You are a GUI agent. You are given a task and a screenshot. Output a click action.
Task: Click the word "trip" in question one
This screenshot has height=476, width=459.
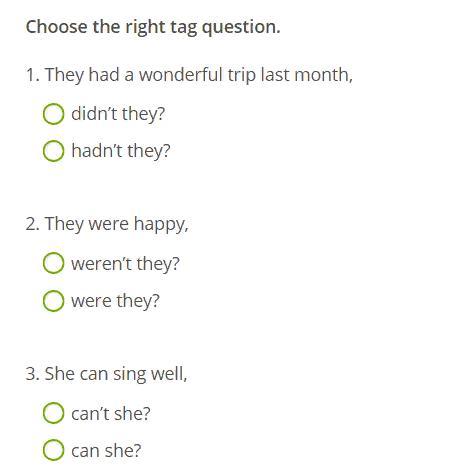(x=242, y=75)
